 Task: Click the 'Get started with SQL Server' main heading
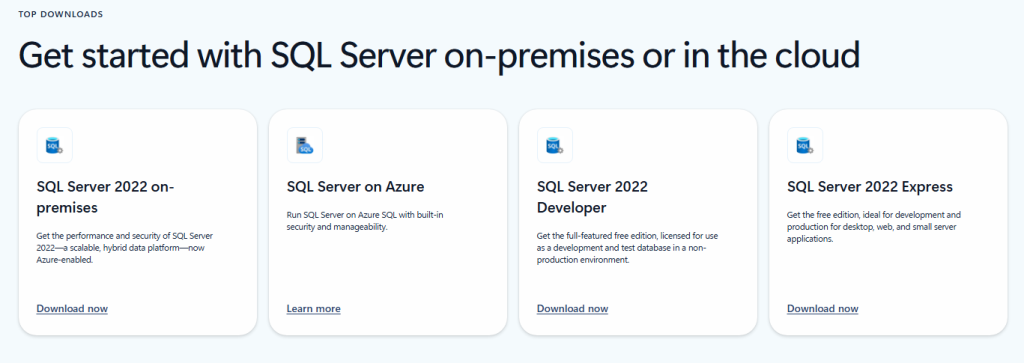(439, 55)
